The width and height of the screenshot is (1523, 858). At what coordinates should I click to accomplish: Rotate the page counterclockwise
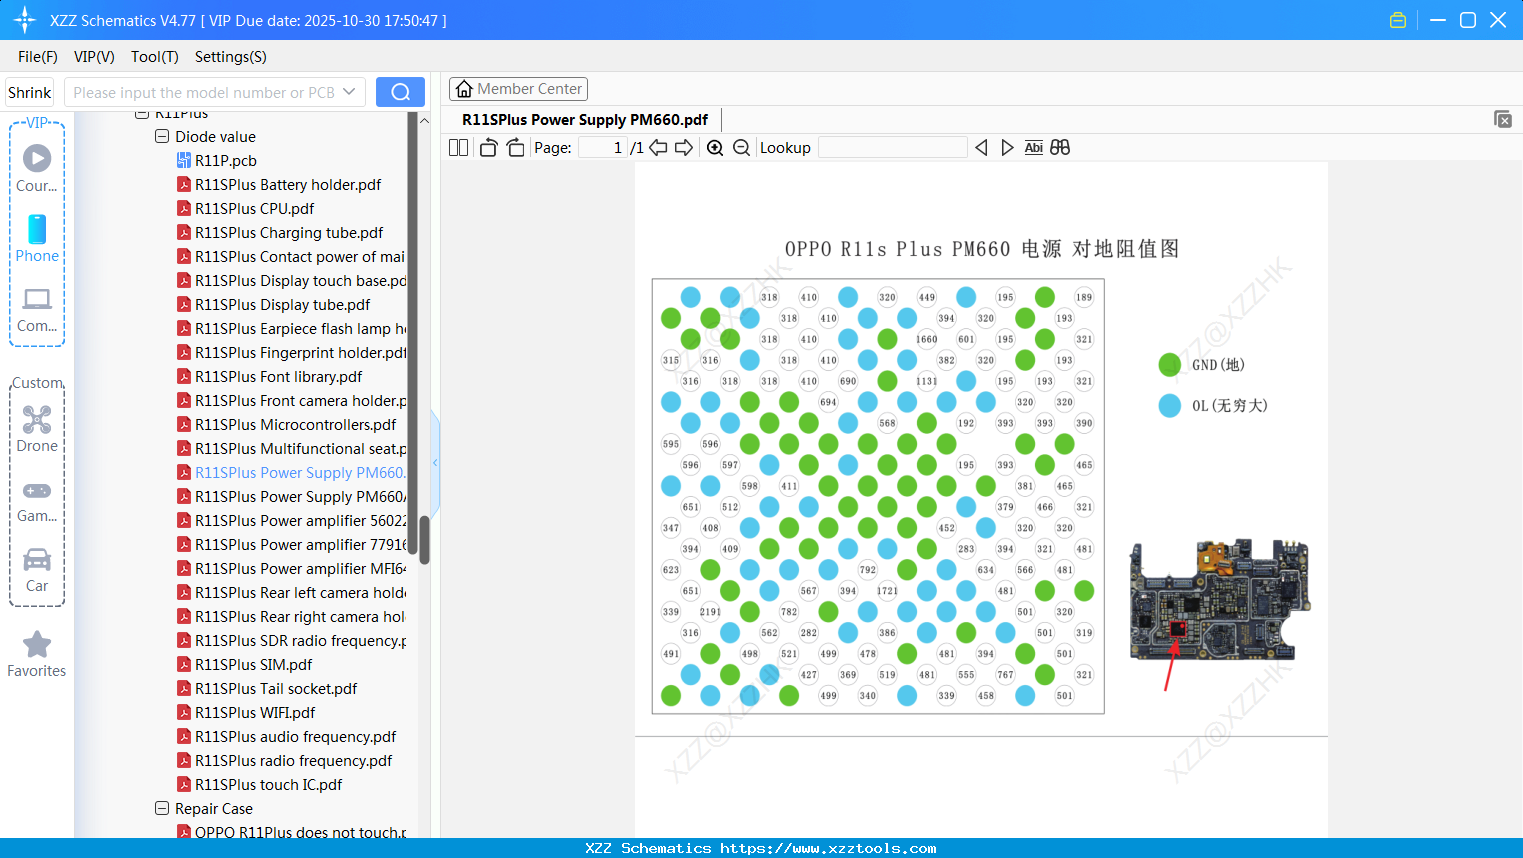point(488,147)
